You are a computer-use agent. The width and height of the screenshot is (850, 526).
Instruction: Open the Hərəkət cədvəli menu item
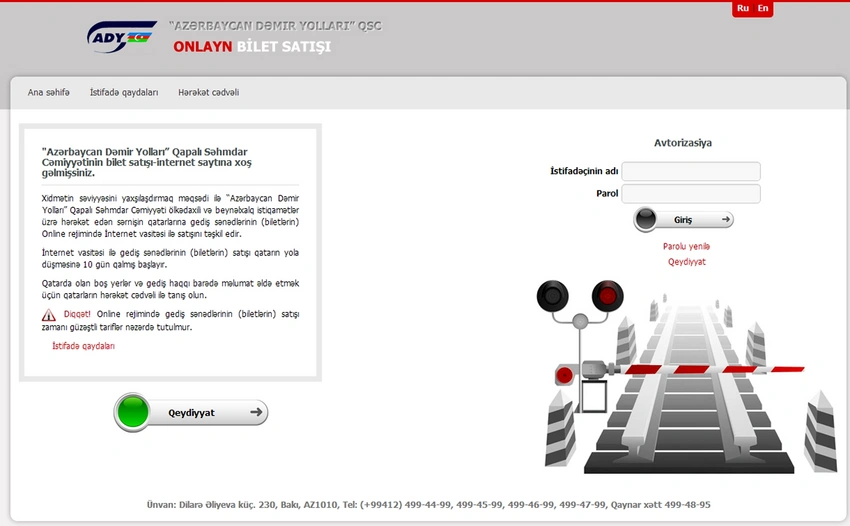pyautogui.click(x=208, y=92)
